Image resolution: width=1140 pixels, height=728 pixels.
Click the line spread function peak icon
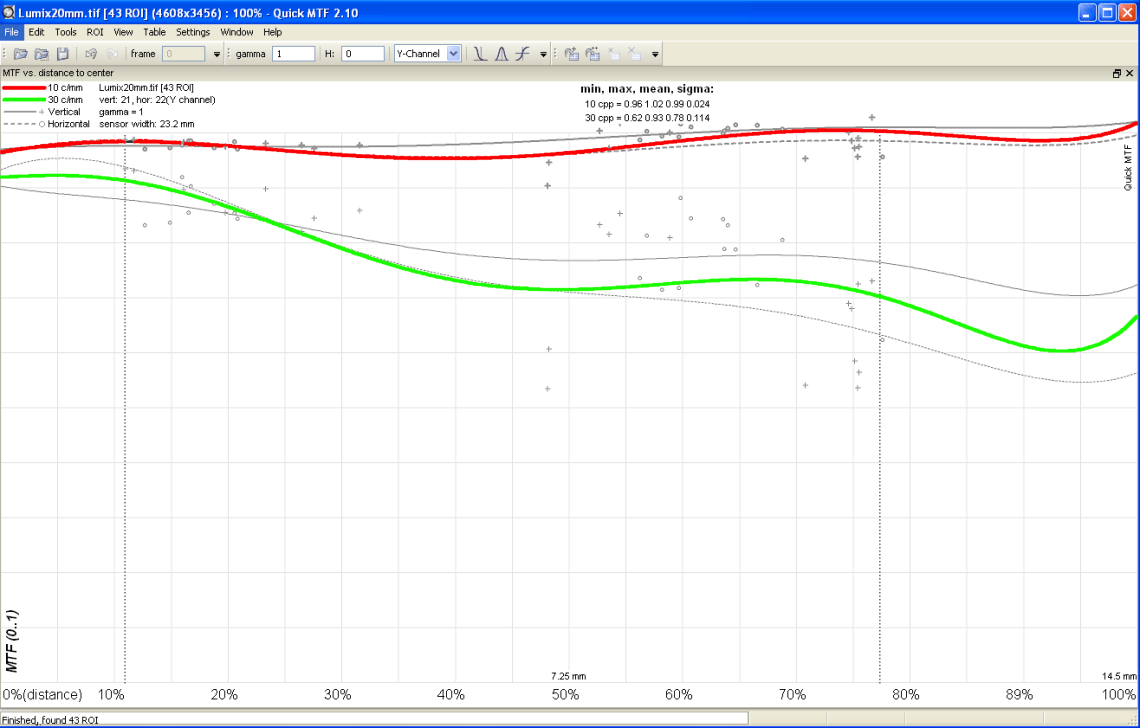(x=501, y=54)
